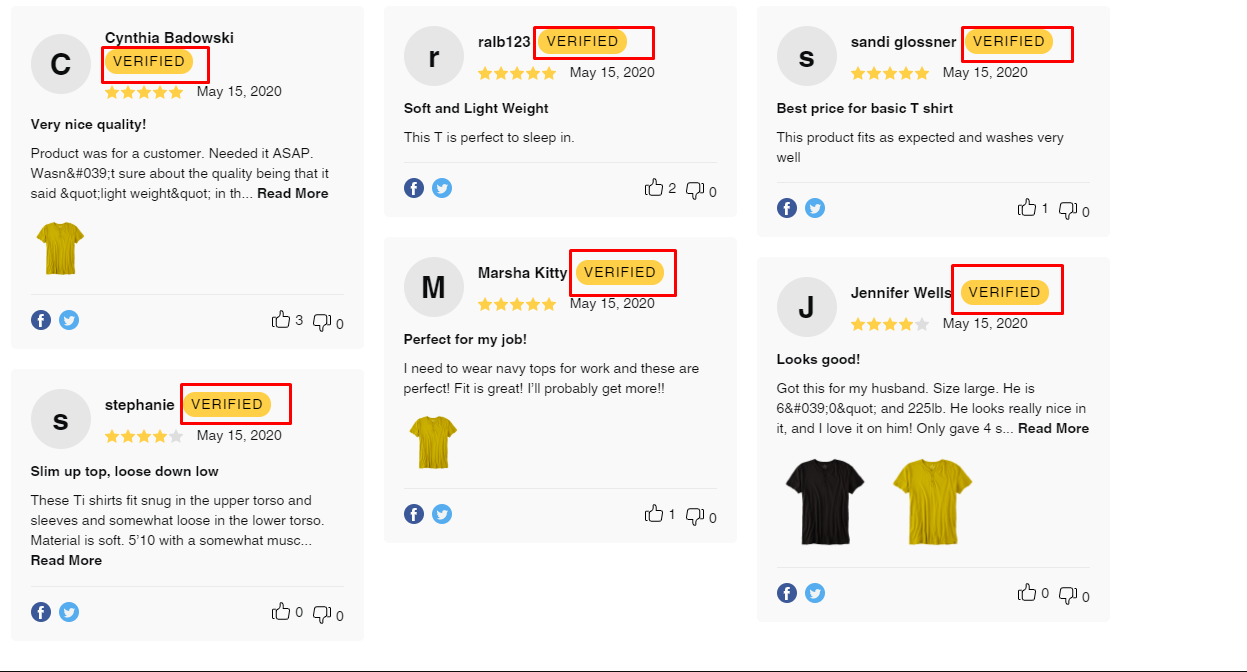Open the yellow shirt image in Cynthia's review

point(61,247)
